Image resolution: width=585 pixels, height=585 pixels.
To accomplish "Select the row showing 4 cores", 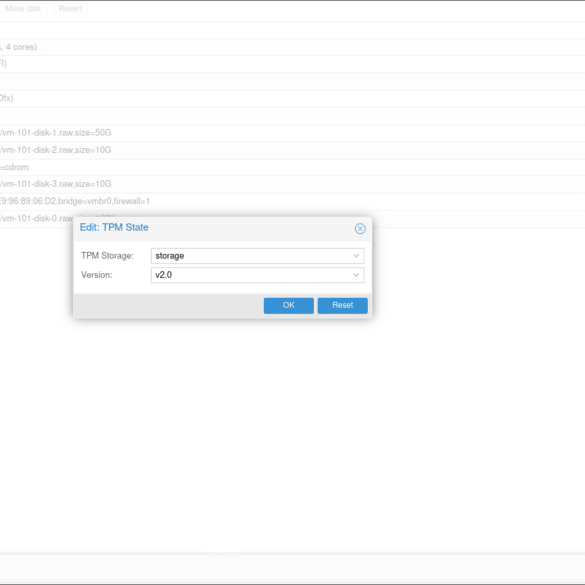I will 292,47.
